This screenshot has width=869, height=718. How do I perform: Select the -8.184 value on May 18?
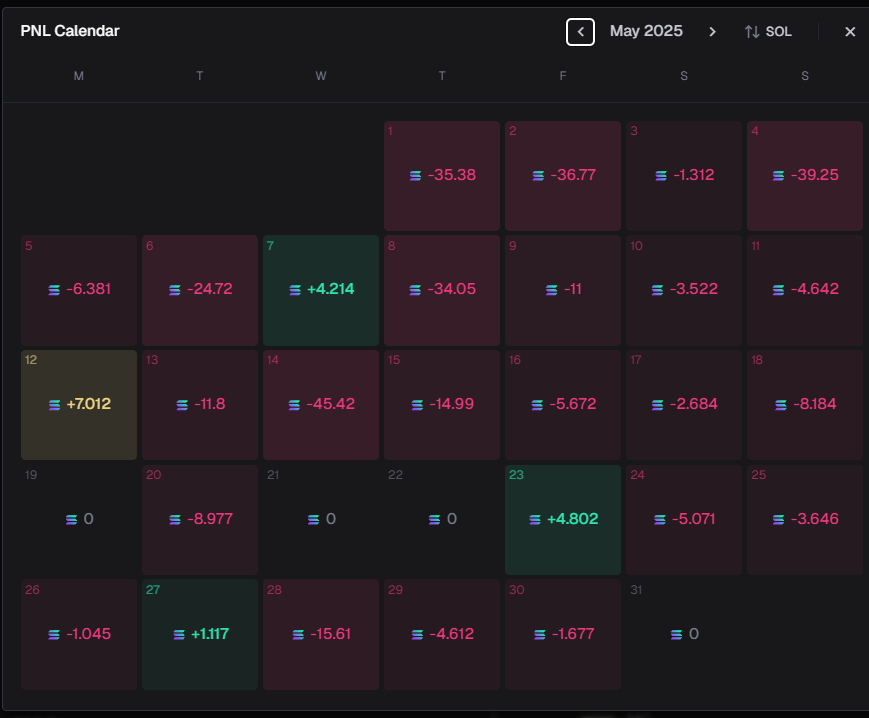pyautogui.click(x=815, y=404)
